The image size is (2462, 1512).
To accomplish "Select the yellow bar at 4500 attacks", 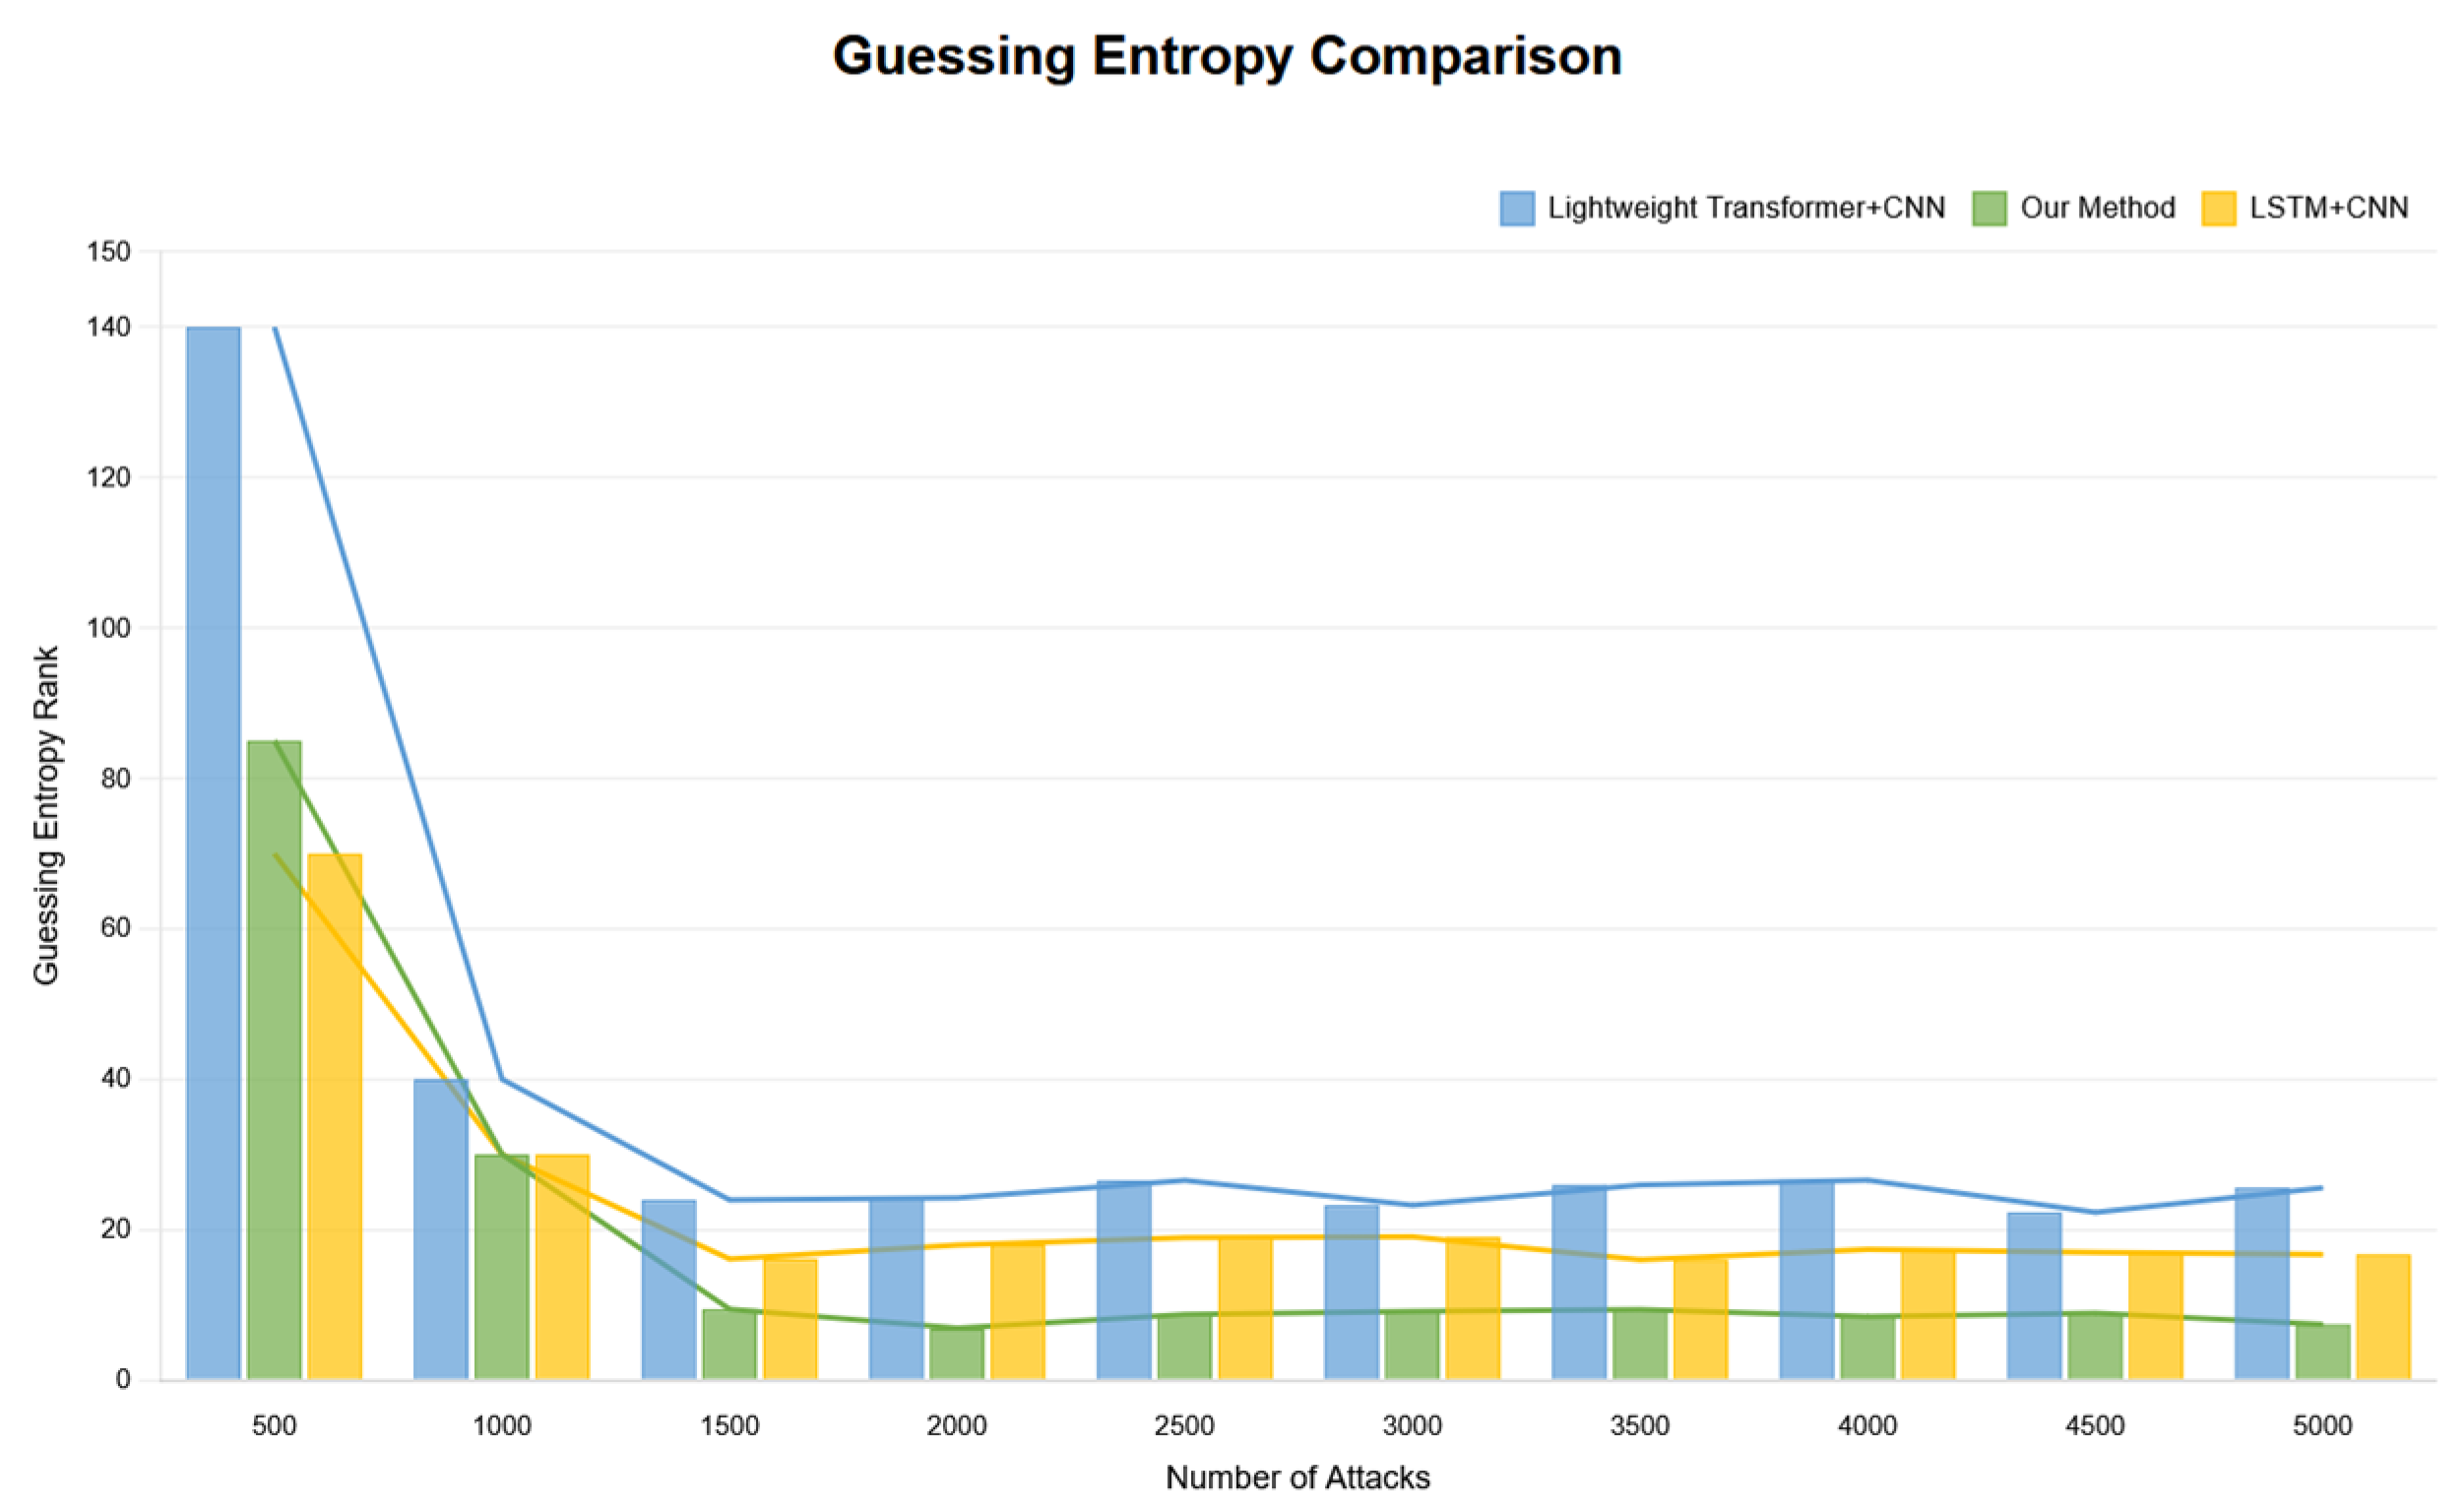I will [x=2156, y=1316].
